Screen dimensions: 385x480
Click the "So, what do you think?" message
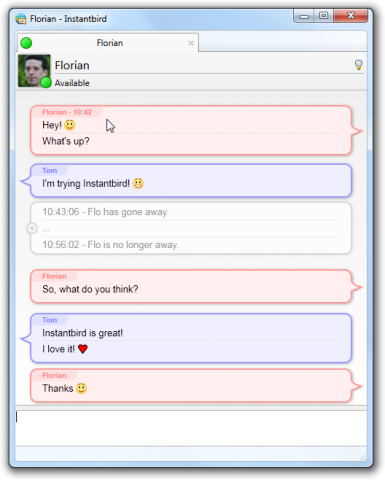(x=90, y=289)
